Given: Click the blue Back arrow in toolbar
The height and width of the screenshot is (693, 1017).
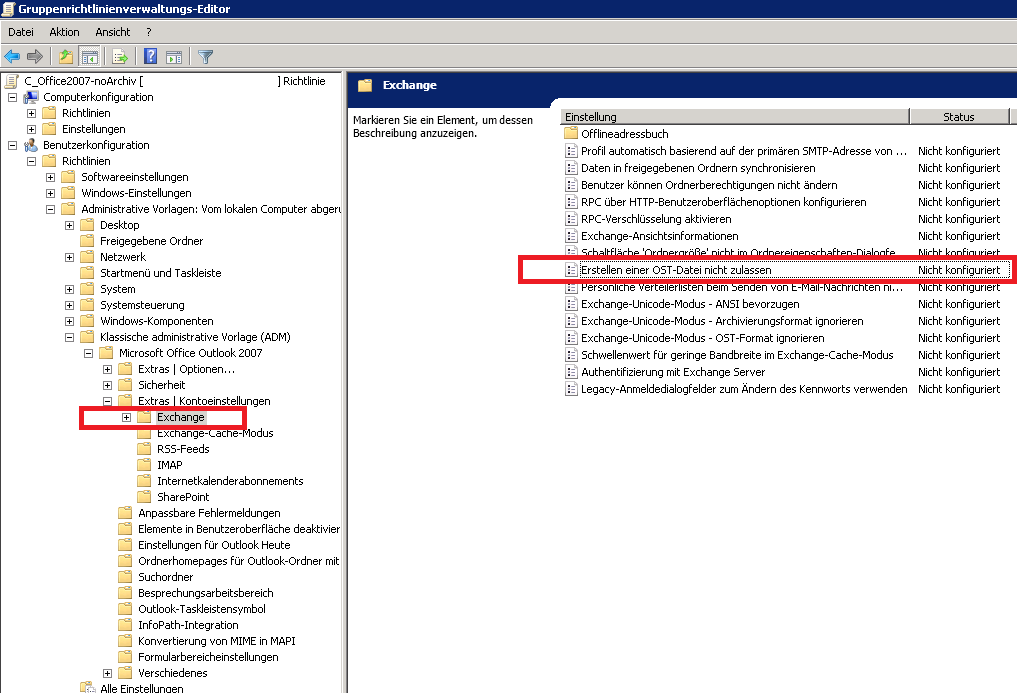Looking at the screenshot, I should (12, 56).
